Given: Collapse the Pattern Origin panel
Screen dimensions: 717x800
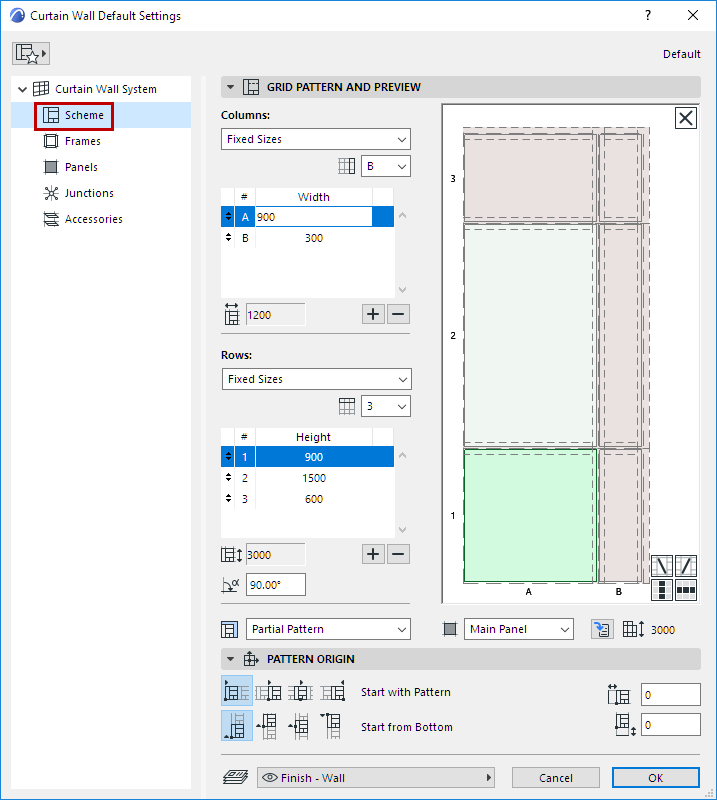Looking at the screenshot, I should [231, 659].
